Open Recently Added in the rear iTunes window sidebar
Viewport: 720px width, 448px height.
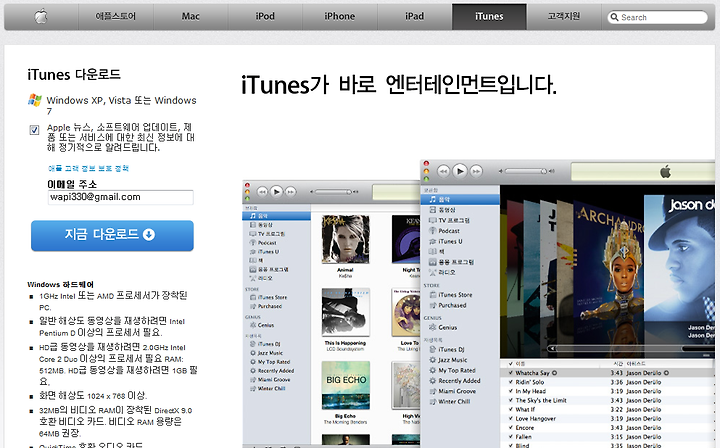pyautogui.click(x=276, y=371)
